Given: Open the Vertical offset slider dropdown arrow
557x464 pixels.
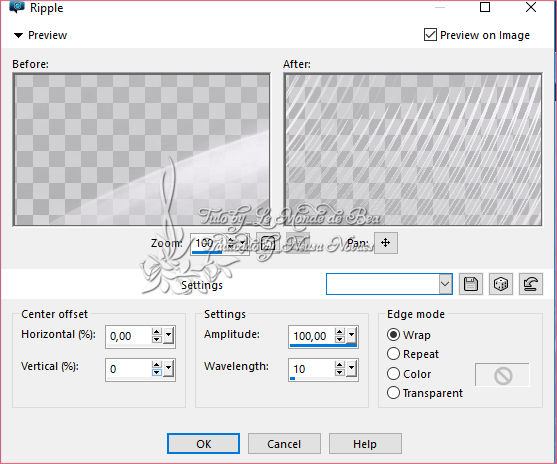Looking at the screenshot, I should [169, 369].
